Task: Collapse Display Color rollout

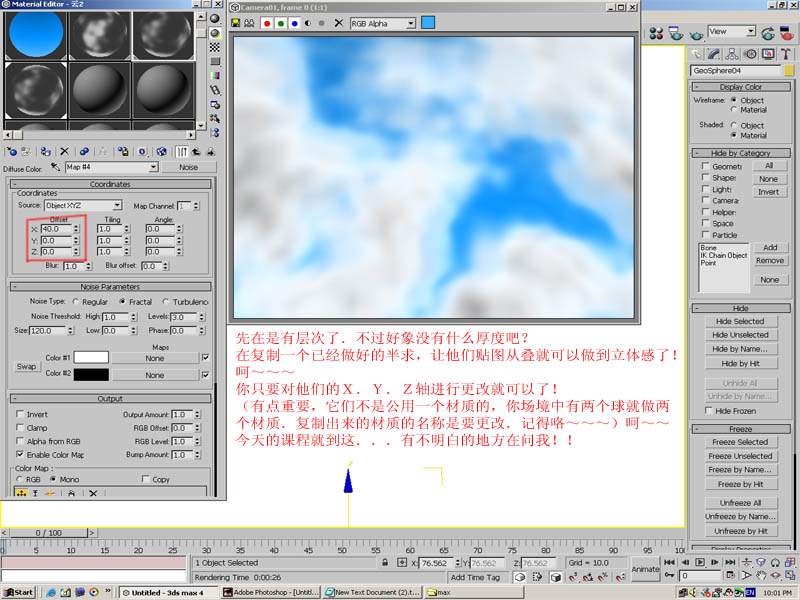Action: point(741,87)
